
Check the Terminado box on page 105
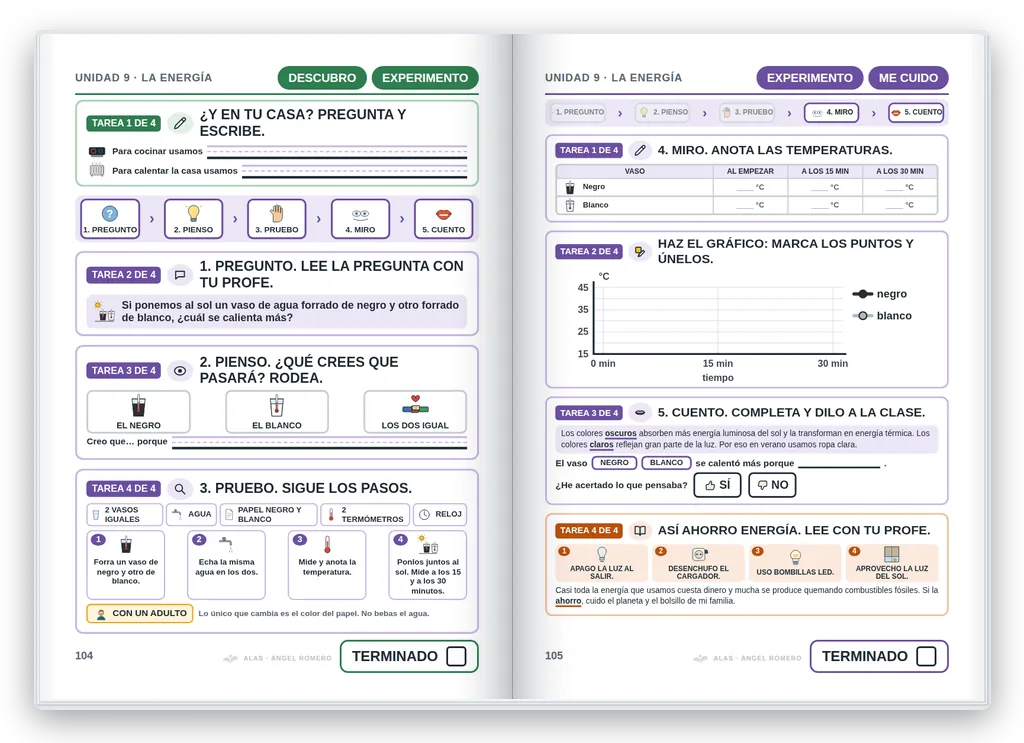click(926, 656)
